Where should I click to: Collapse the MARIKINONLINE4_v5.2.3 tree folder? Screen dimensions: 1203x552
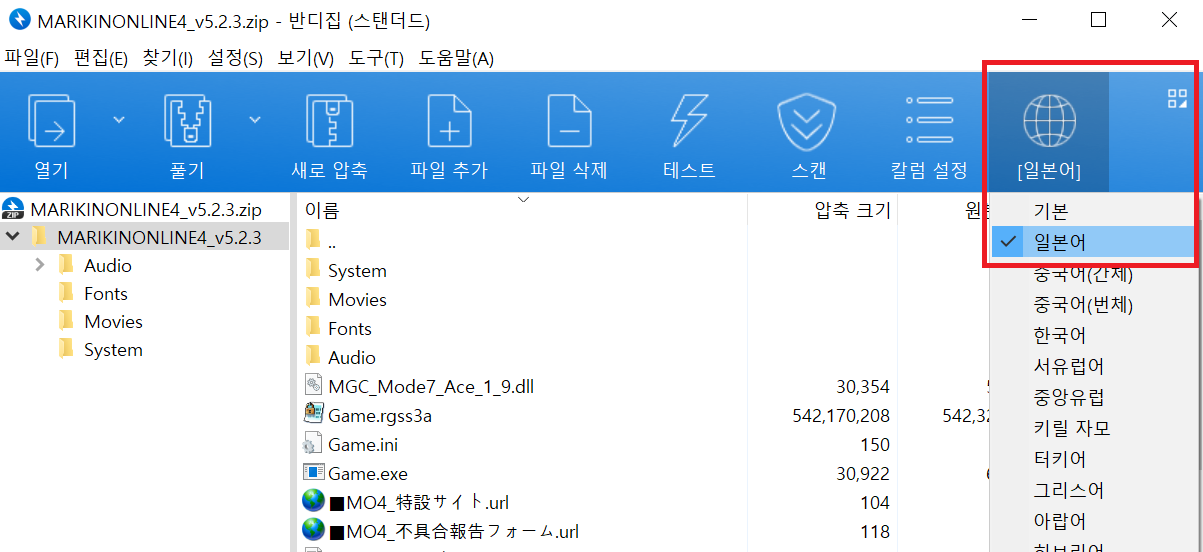[x=12, y=237]
